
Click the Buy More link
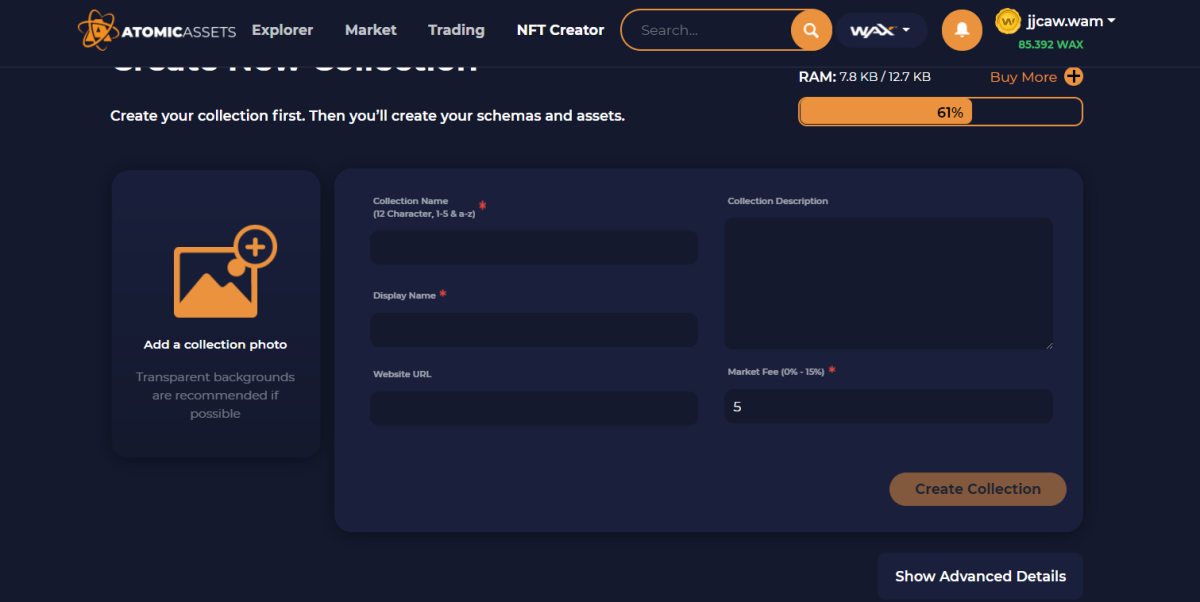click(1022, 77)
